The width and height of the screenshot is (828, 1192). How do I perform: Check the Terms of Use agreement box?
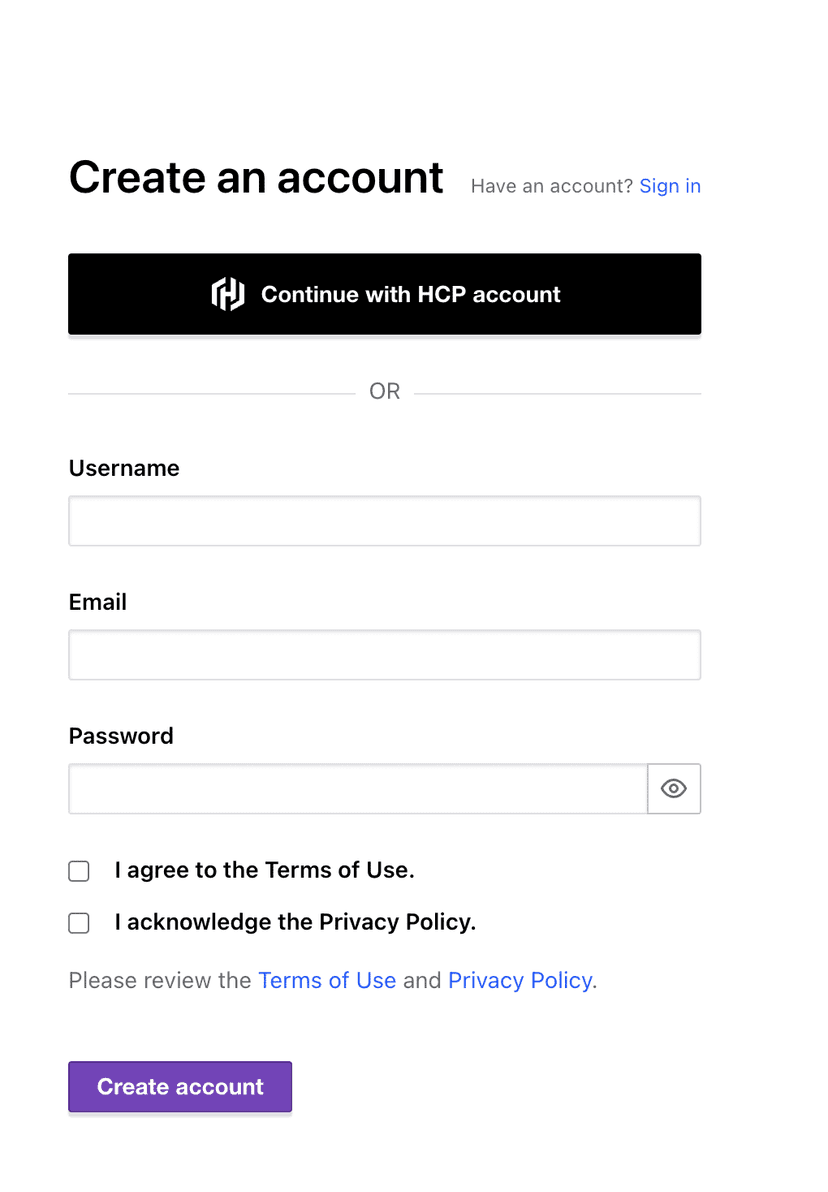tap(79, 870)
